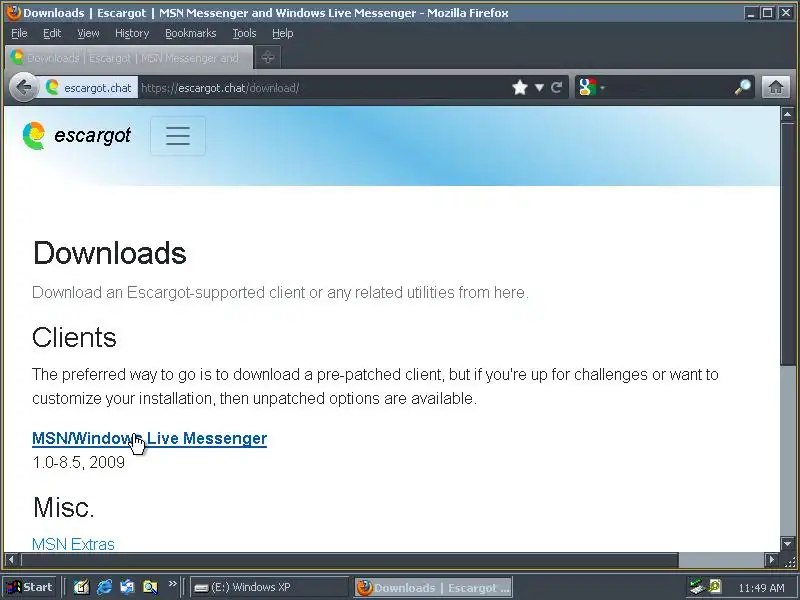Go back with the back arrow button

23,88
